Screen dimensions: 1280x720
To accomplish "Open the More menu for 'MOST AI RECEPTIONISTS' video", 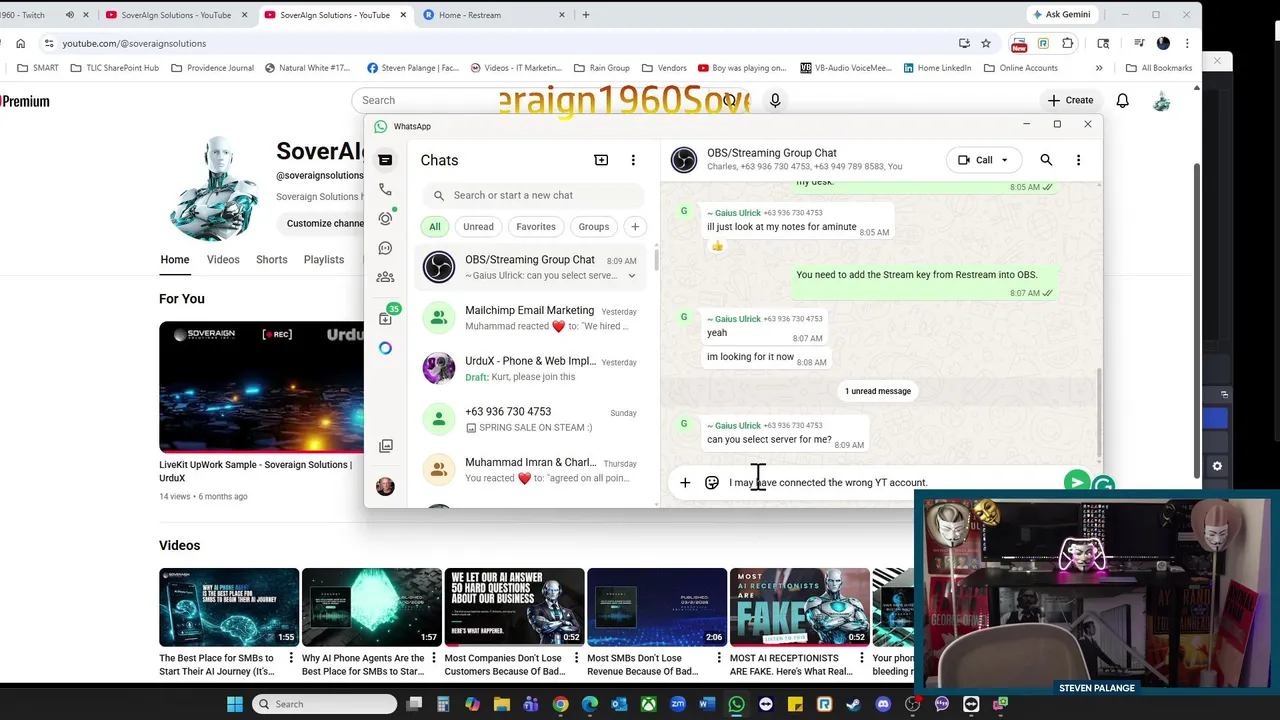I will point(863,658).
